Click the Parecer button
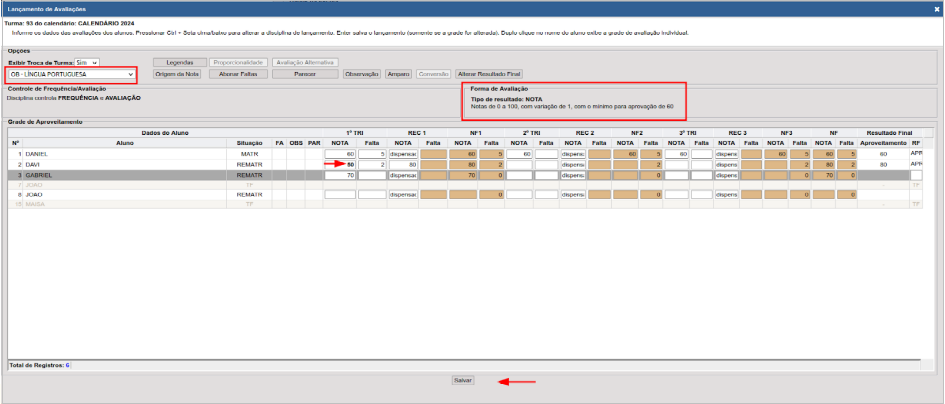945x404 pixels. click(x=305, y=74)
